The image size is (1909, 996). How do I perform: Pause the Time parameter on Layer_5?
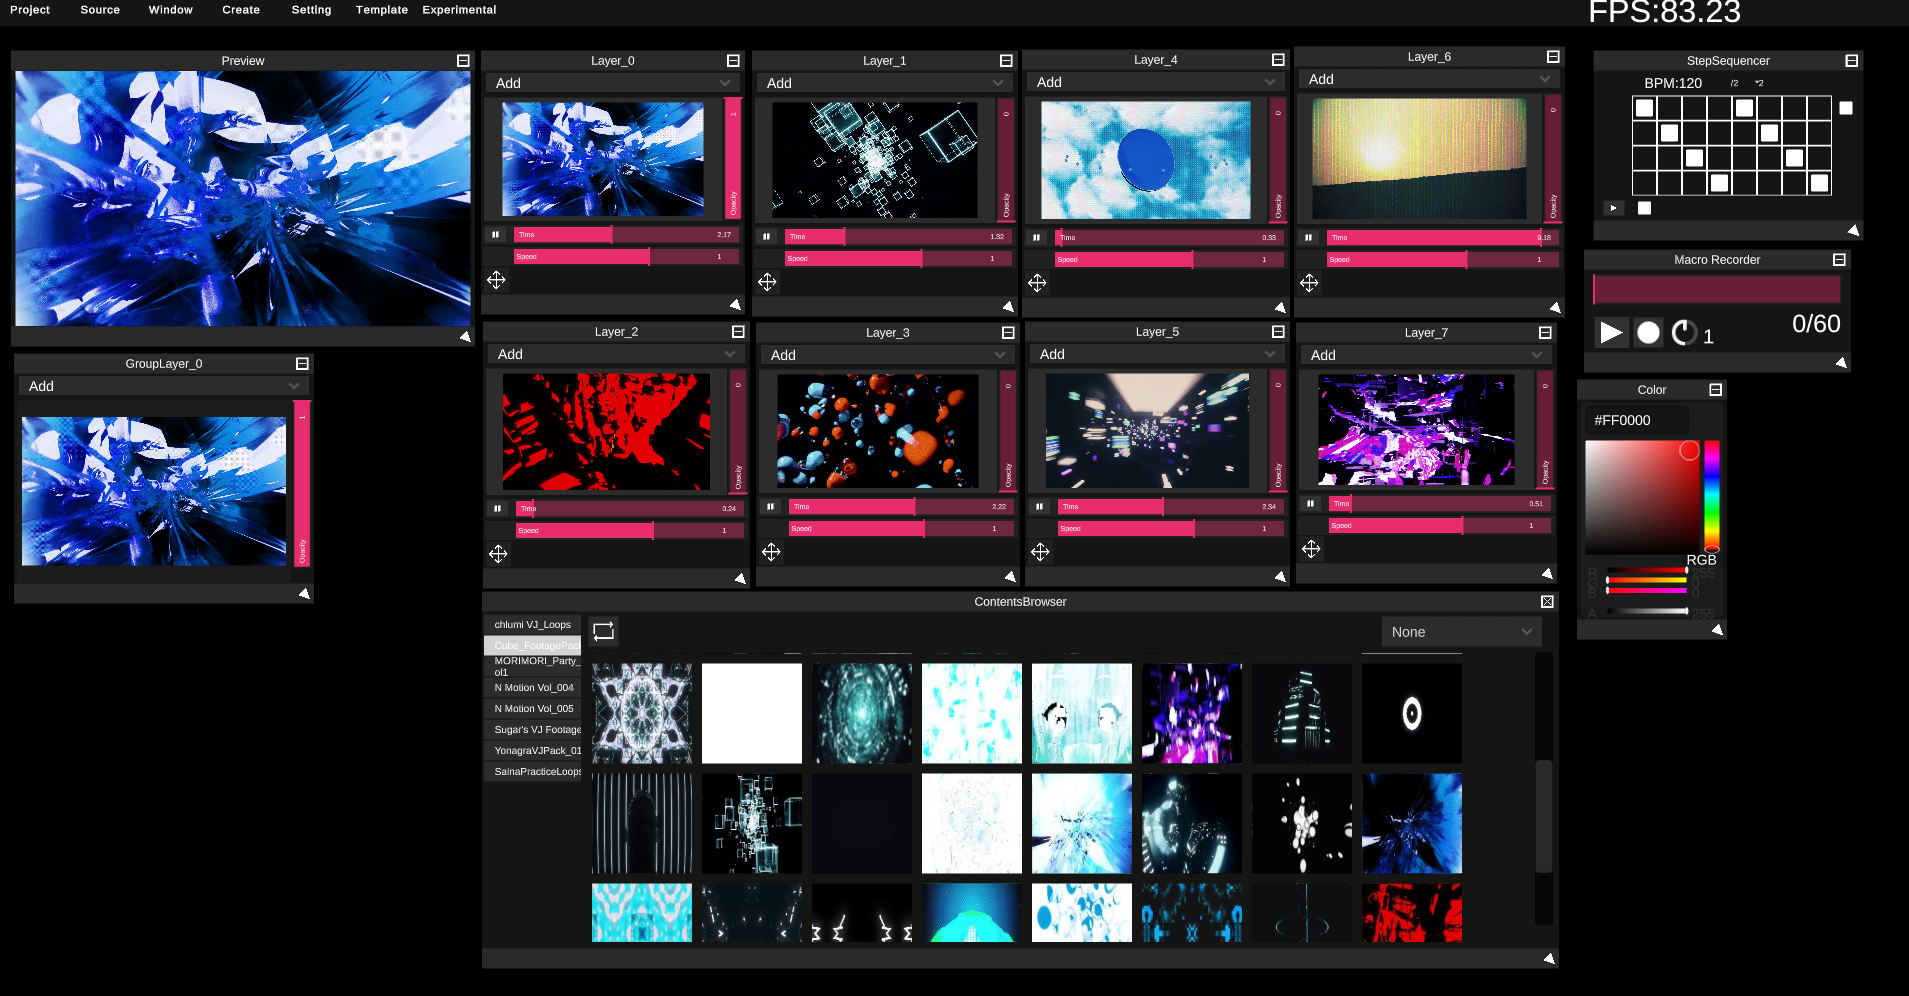click(x=1038, y=505)
